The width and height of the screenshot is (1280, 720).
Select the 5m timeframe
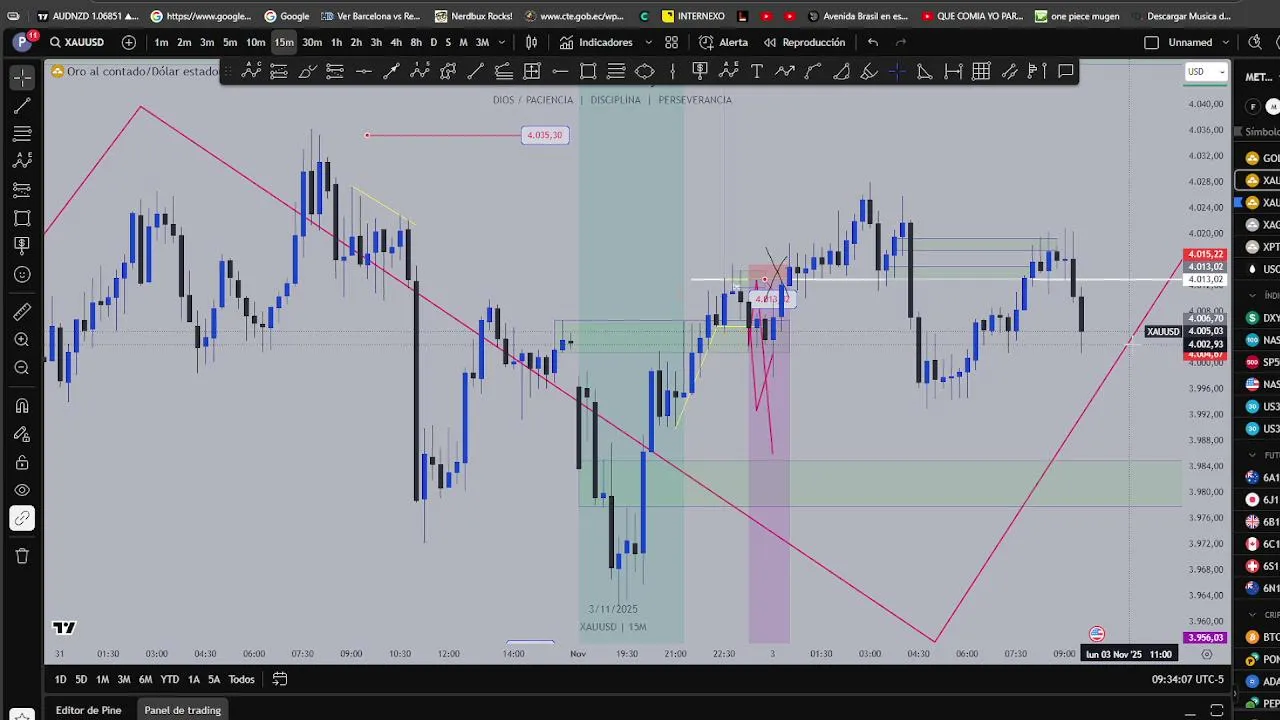[230, 42]
